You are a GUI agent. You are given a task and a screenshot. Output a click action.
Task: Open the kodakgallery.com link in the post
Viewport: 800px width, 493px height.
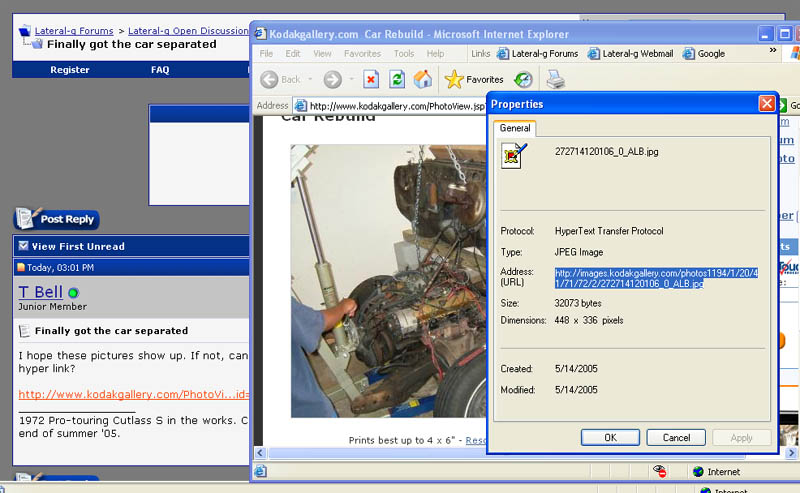click(x=134, y=395)
